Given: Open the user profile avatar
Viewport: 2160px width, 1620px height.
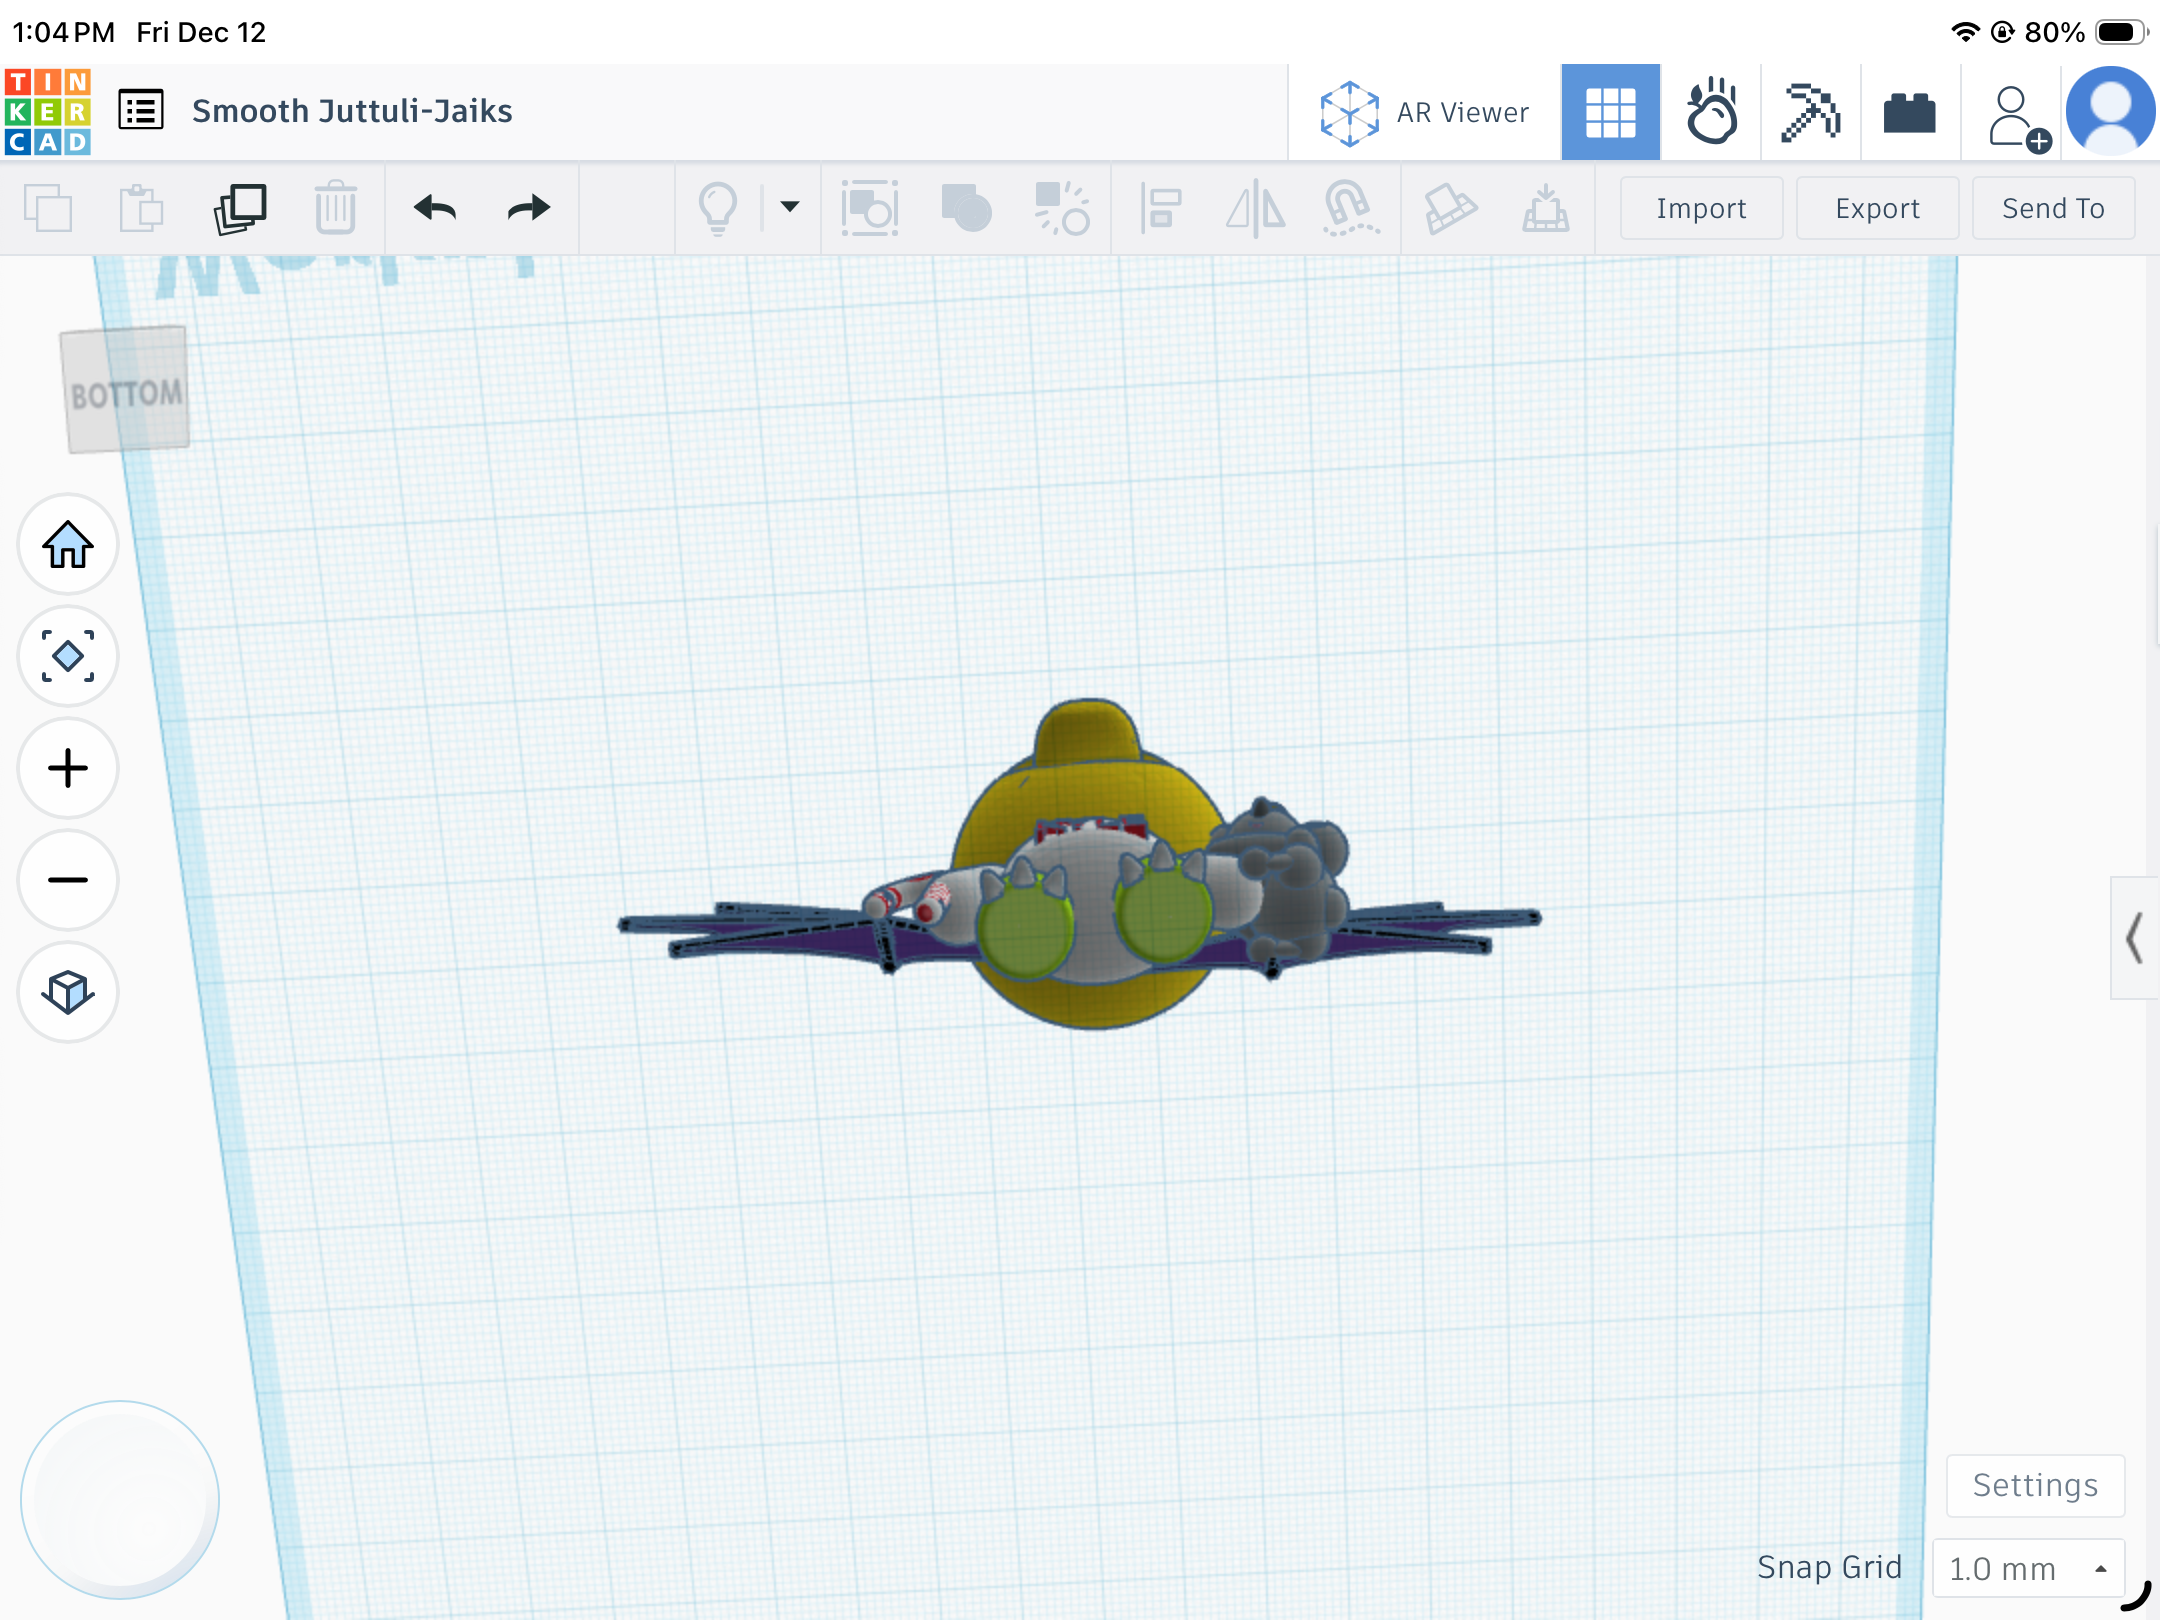Looking at the screenshot, I should pos(2111,112).
